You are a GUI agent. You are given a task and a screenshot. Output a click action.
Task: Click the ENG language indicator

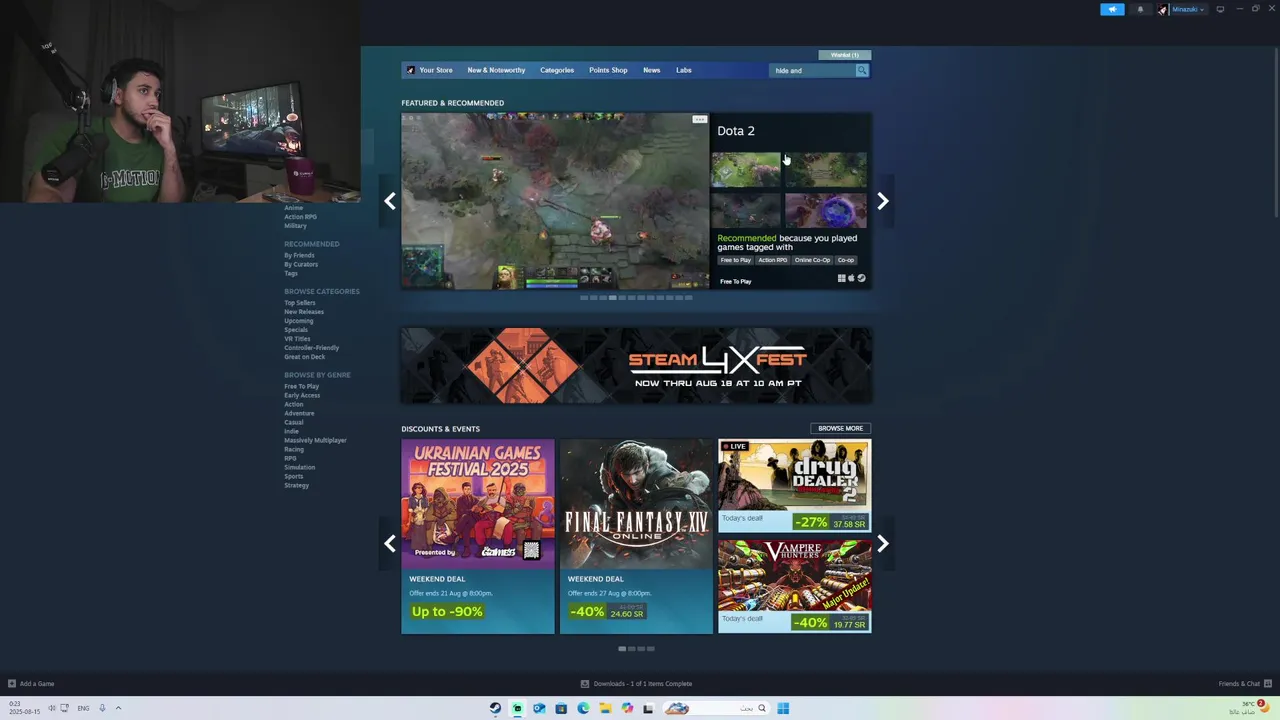pos(83,708)
